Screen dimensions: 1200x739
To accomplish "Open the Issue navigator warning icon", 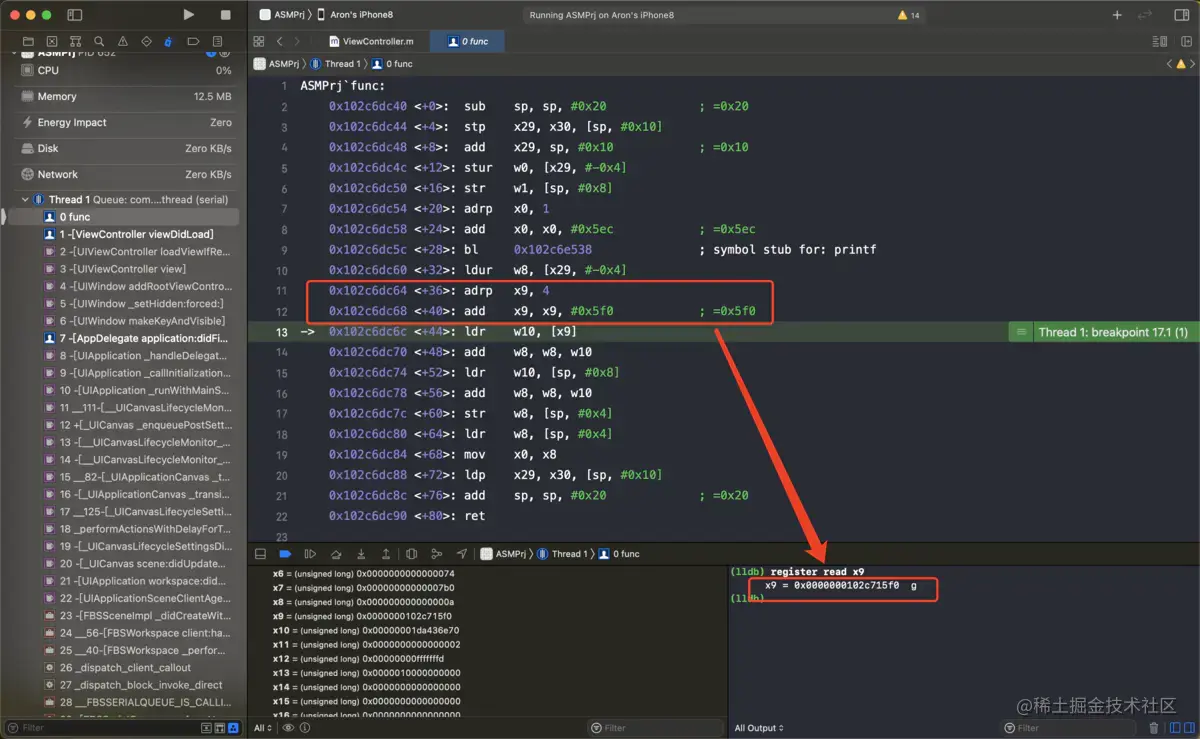I will pos(123,41).
